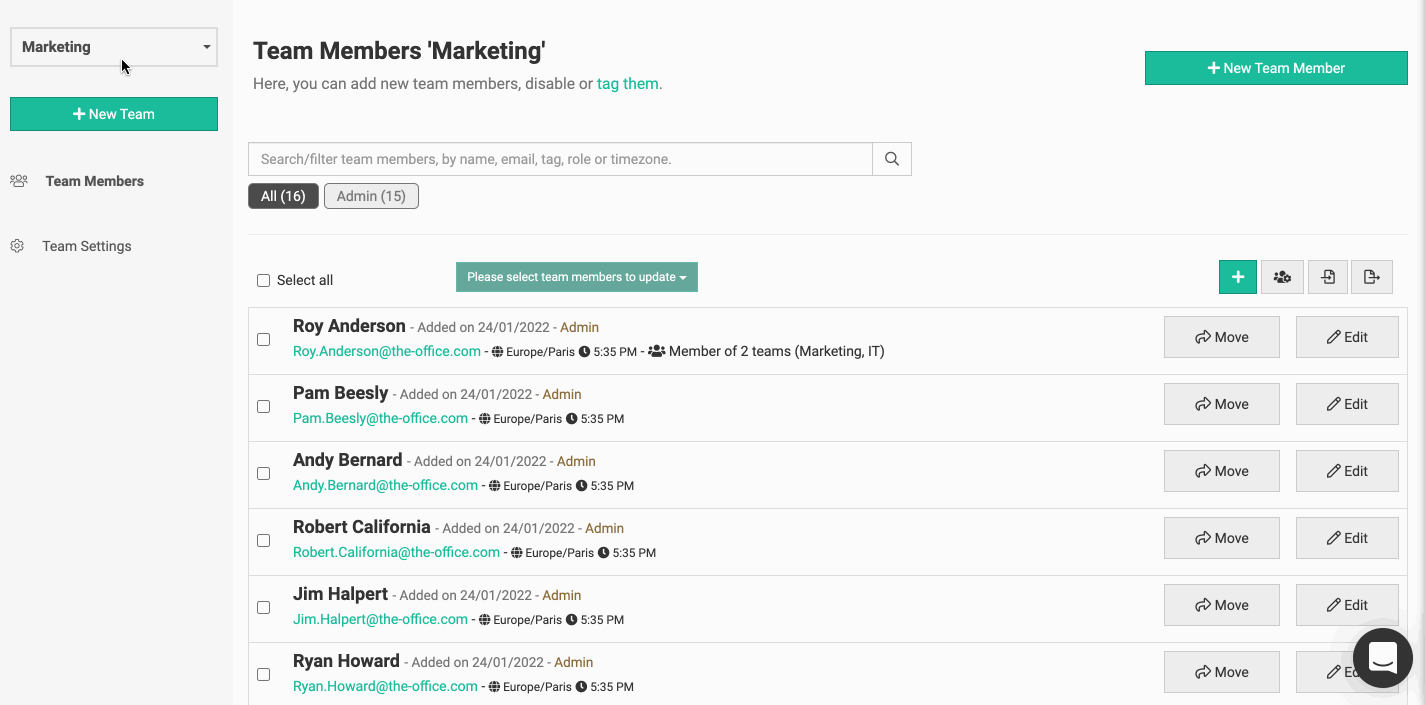Focus the search/filter team members field

click(x=560, y=159)
